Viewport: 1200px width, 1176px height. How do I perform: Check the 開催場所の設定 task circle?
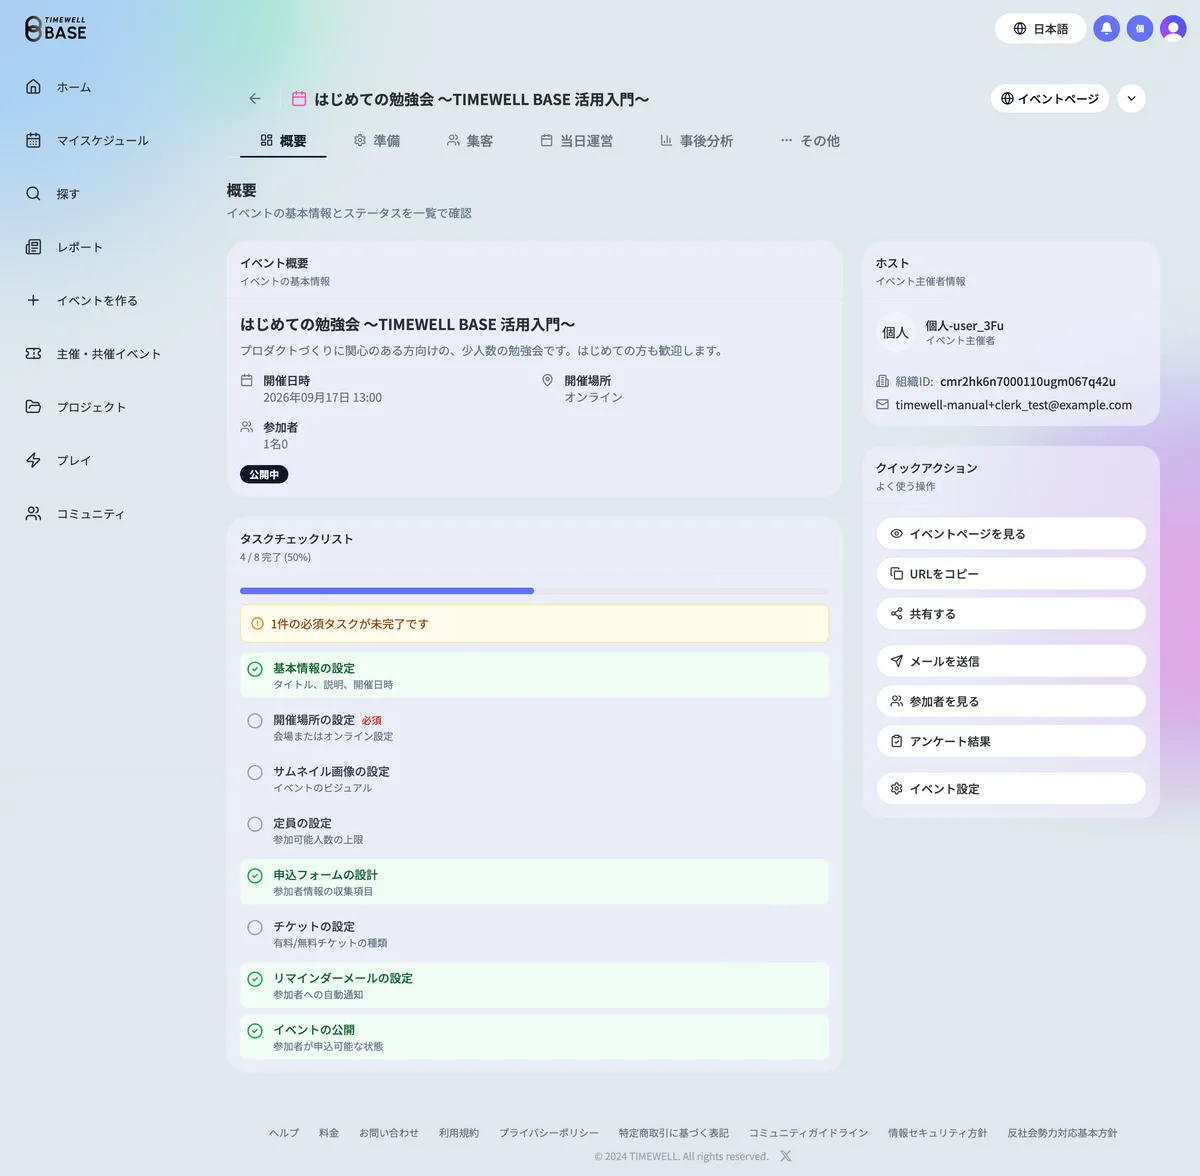click(255, 721)
